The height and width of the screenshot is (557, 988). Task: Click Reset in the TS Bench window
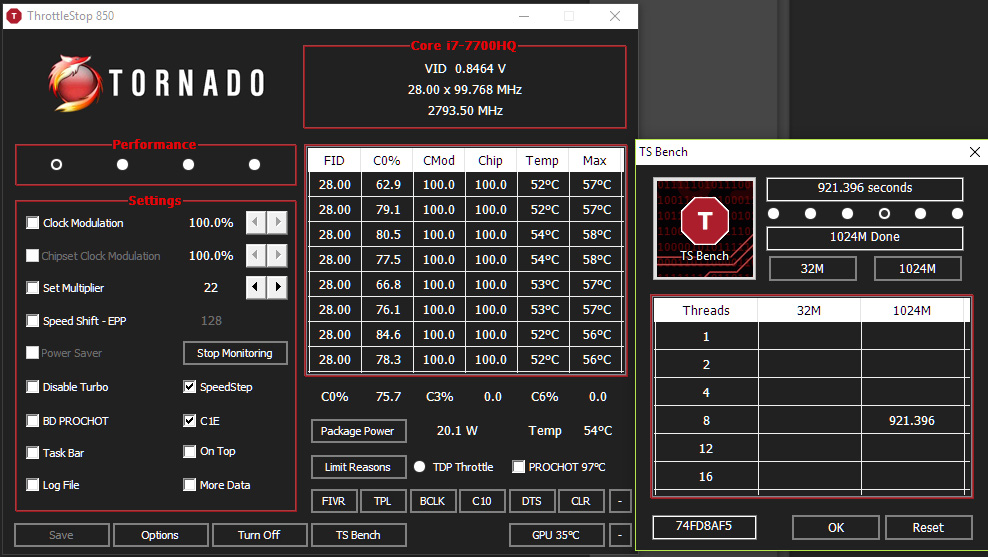point(929,527)
